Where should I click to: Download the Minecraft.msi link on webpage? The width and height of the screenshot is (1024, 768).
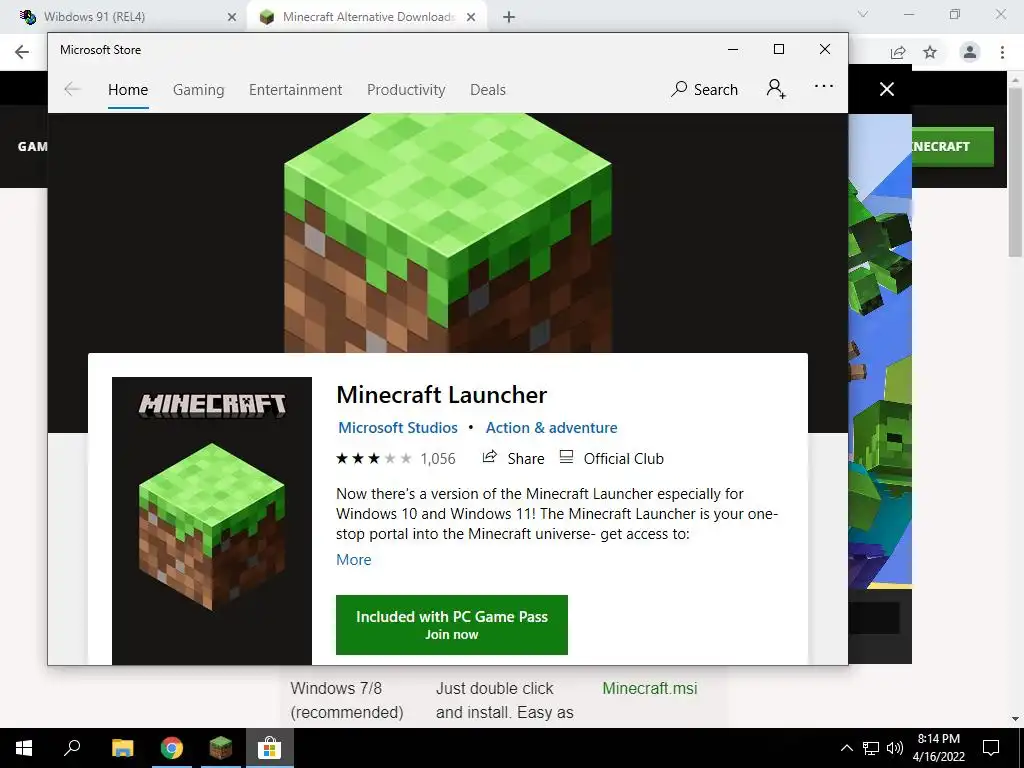[650, 688]
